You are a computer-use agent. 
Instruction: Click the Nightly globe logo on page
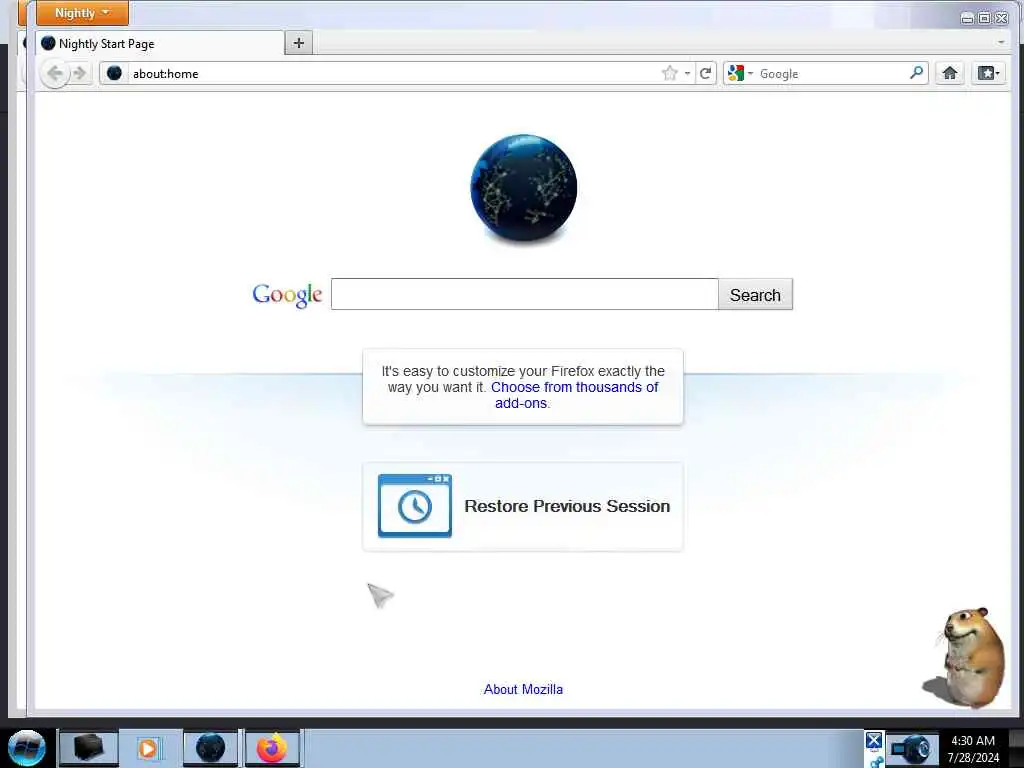click(x=523, y=189)
